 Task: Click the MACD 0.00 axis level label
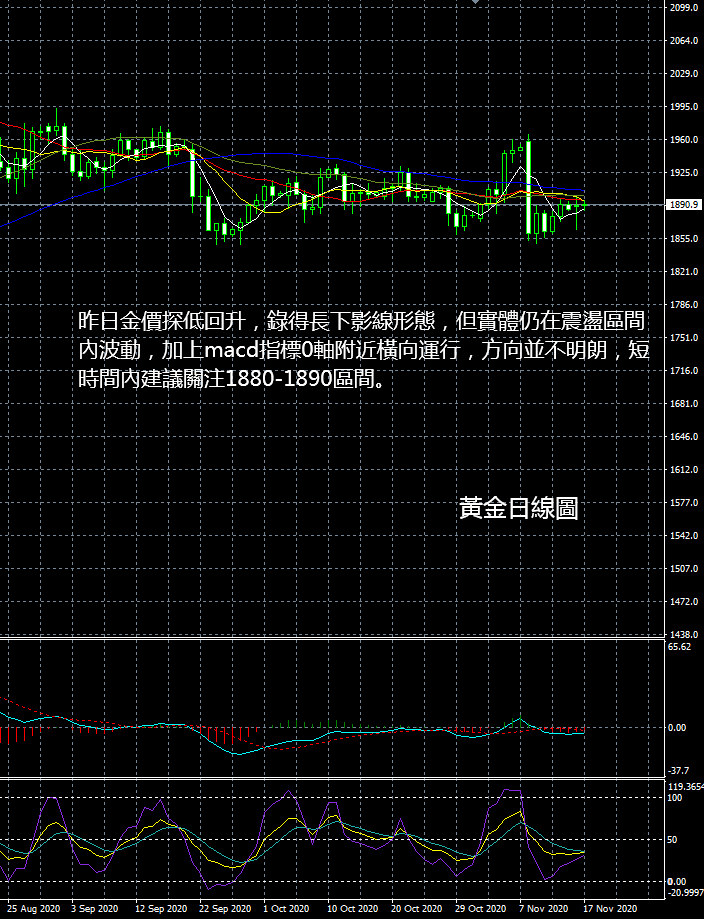click(677, 727)
